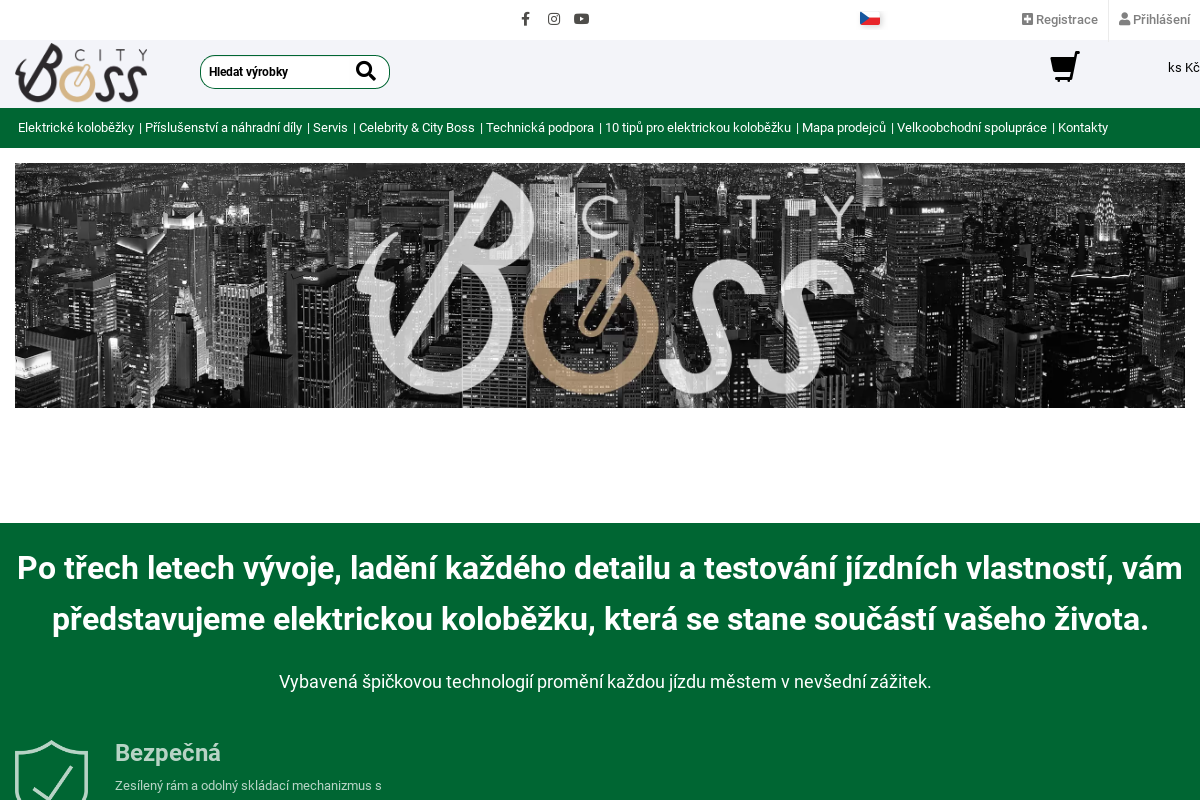Click the Přihlášení login link
The height and width of the screenshot is (800, 1200).
[x=1155, y=19]
